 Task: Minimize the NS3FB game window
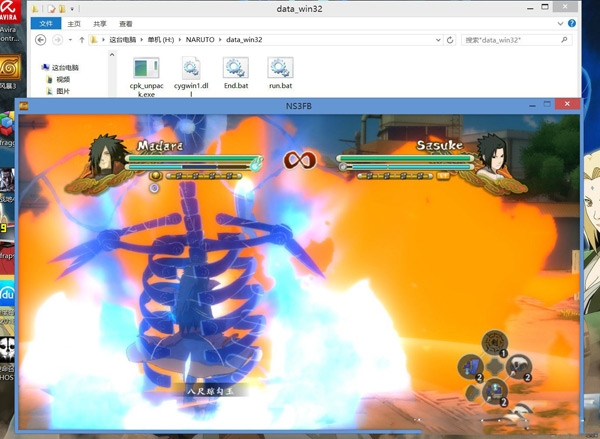[x=532, y=105]
